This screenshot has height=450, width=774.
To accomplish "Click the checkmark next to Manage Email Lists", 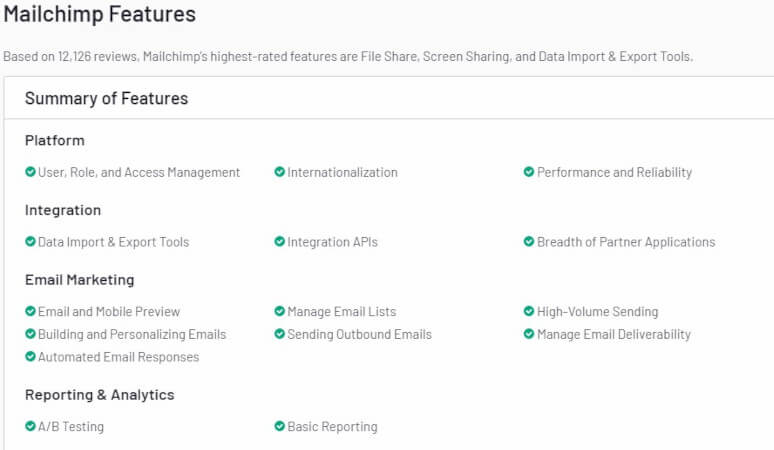I will coord(280,312).
